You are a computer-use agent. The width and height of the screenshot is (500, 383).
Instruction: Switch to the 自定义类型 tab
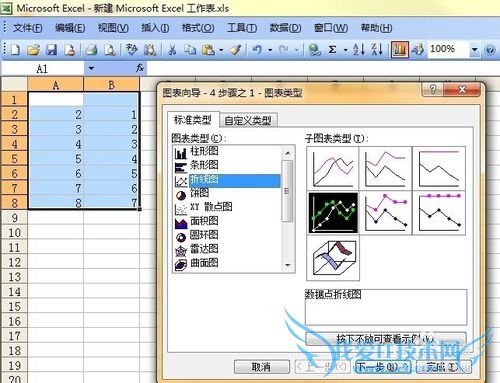248,121
